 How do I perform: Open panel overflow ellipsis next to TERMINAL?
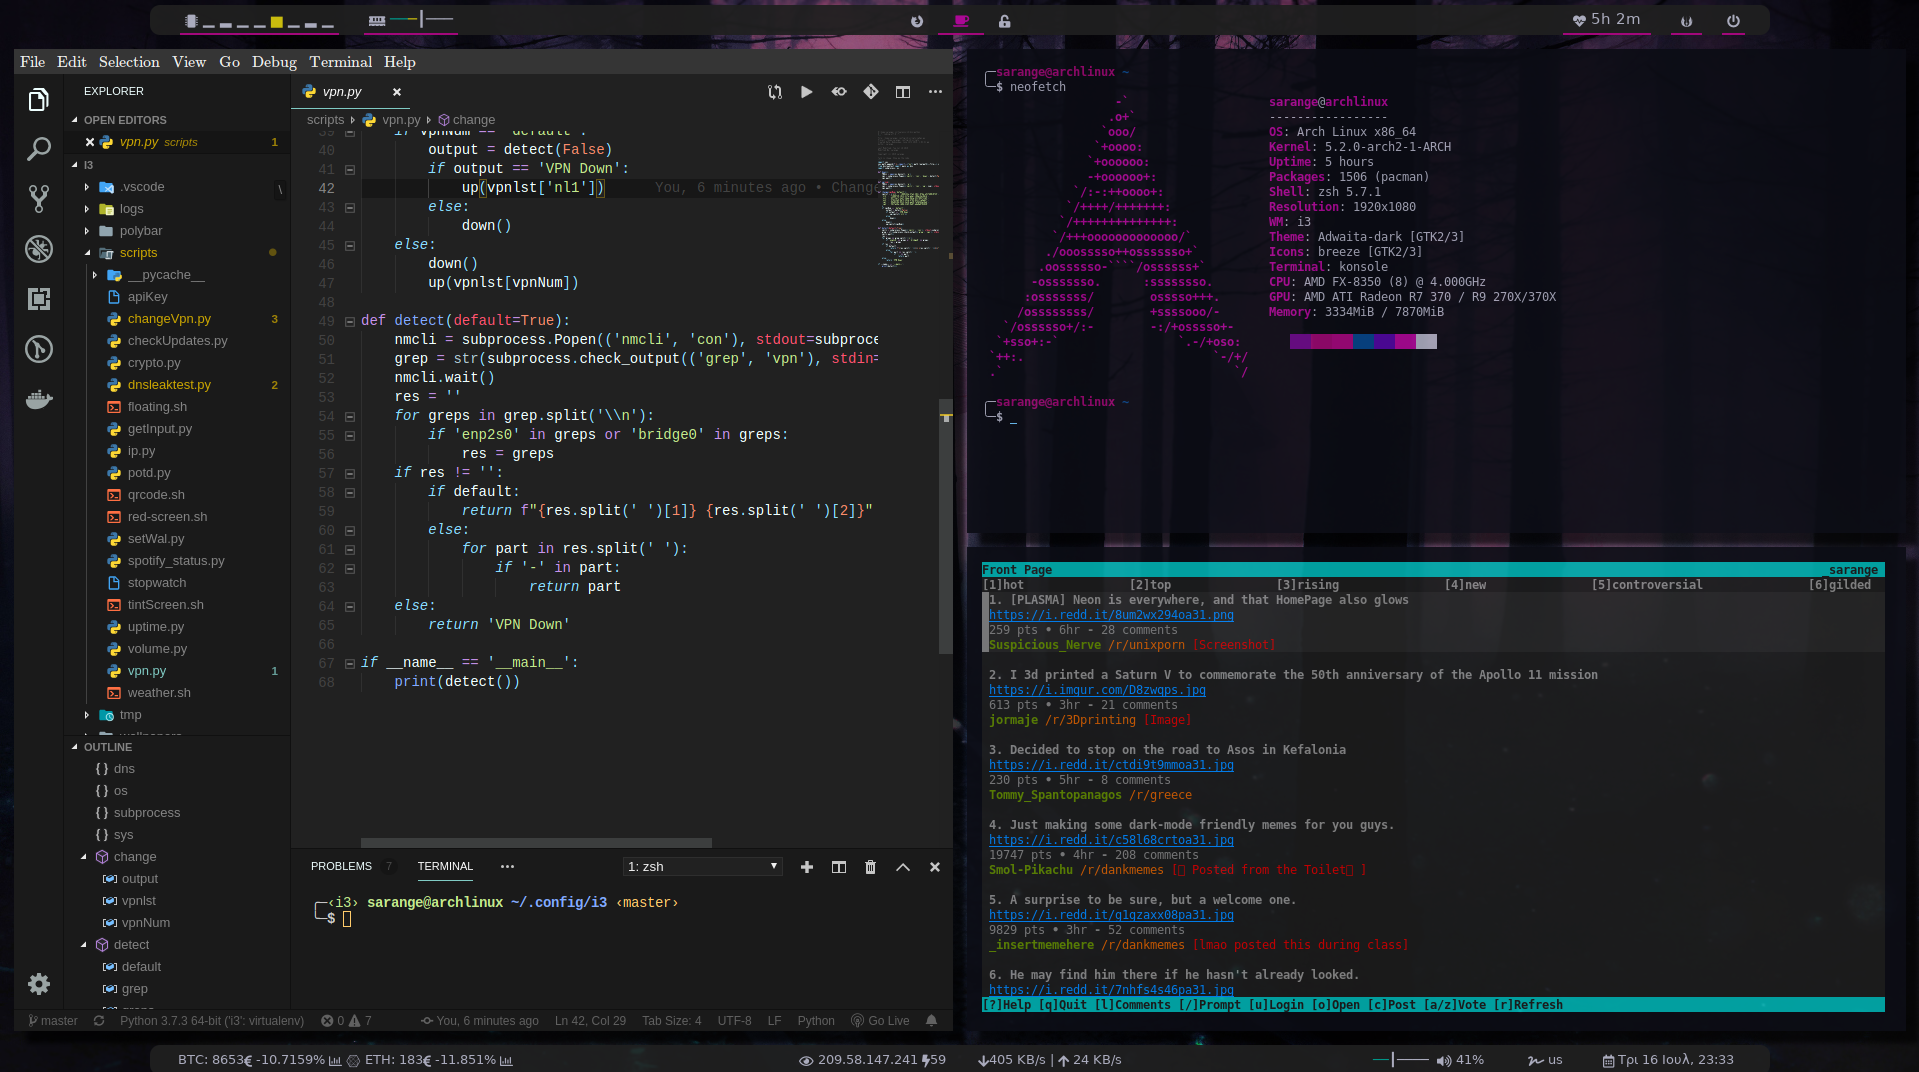point(507,867)
